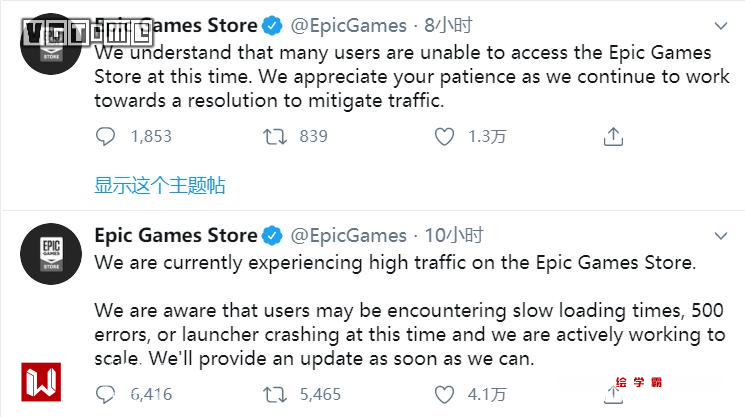Open the first tweet's more options chevron
745x417 pixels.
point(720,24)
